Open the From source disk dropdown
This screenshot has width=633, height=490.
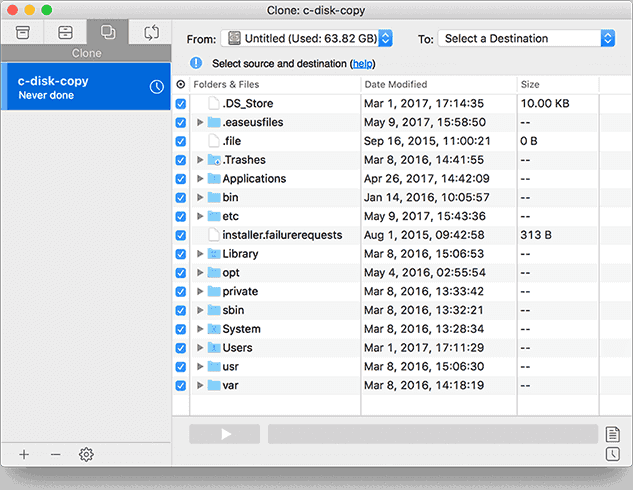[306, 38]
